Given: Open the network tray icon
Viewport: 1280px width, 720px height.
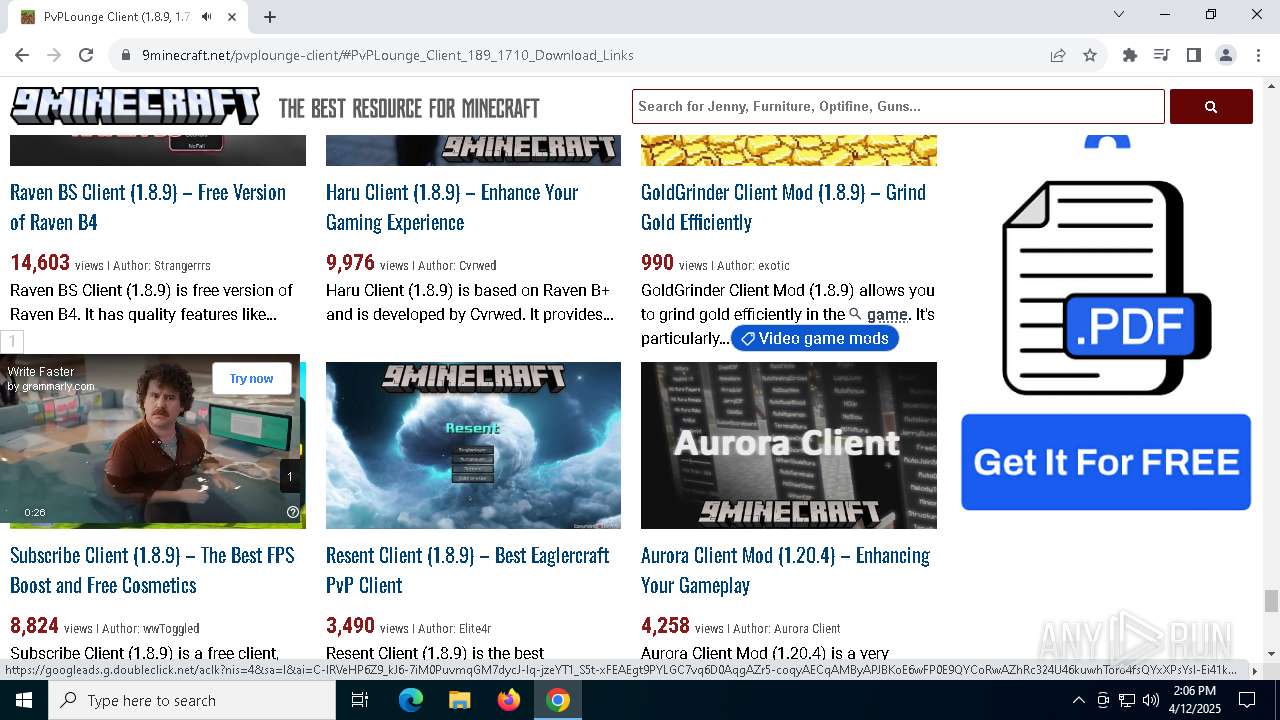Looking at the screenshot, I should click(x=1127, y=700).
